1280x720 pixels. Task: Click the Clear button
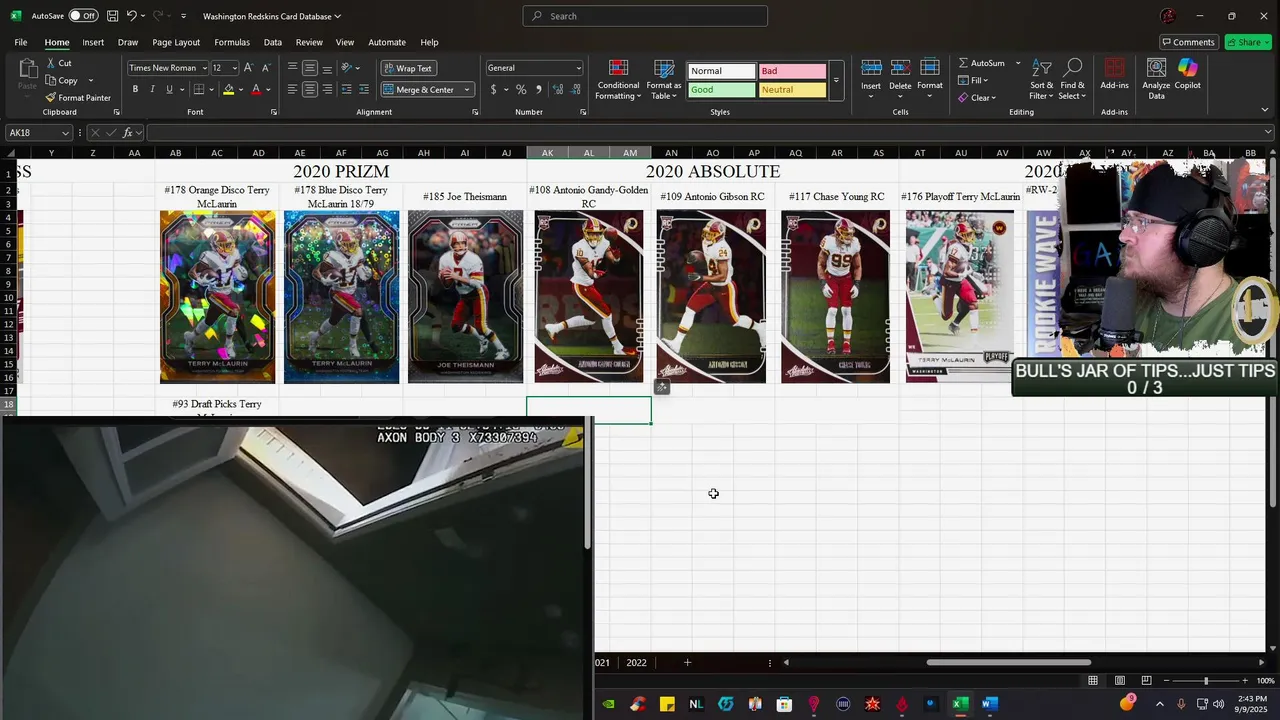point(977,98)
